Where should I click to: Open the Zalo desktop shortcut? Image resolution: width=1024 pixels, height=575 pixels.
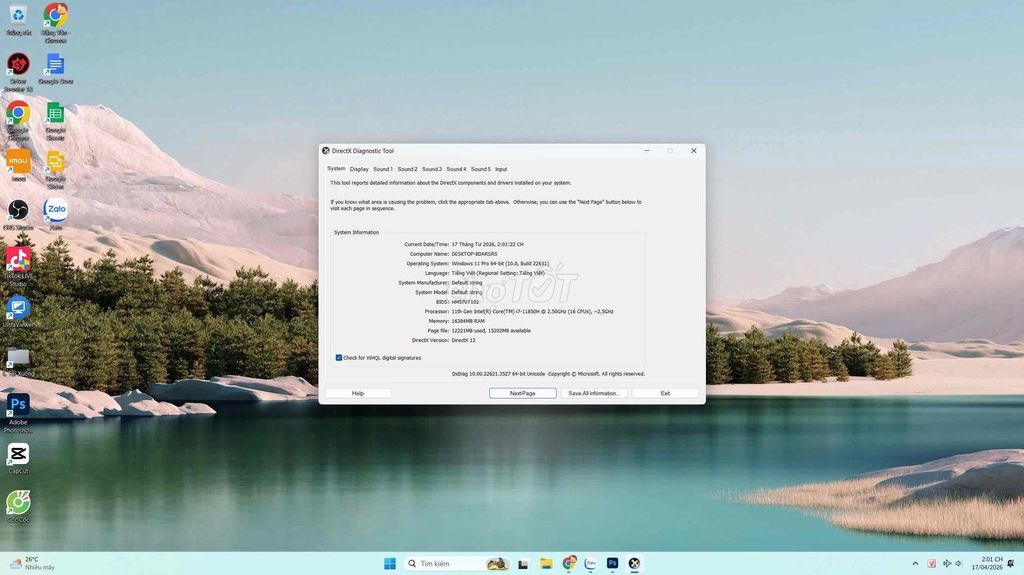pyautogui.click(x=56, y=214)
